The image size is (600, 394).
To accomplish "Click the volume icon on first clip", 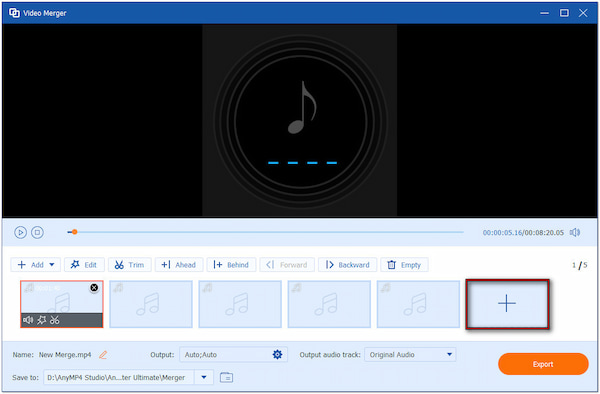I will 28,320.
